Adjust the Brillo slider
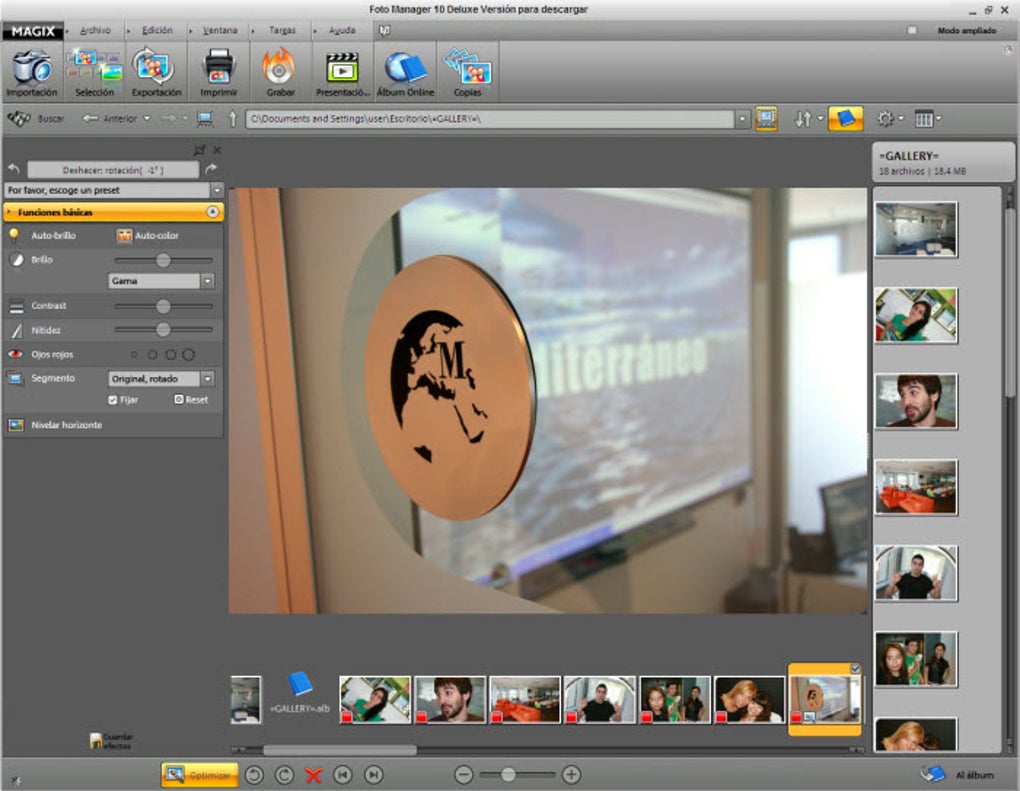 pos(163,260)
